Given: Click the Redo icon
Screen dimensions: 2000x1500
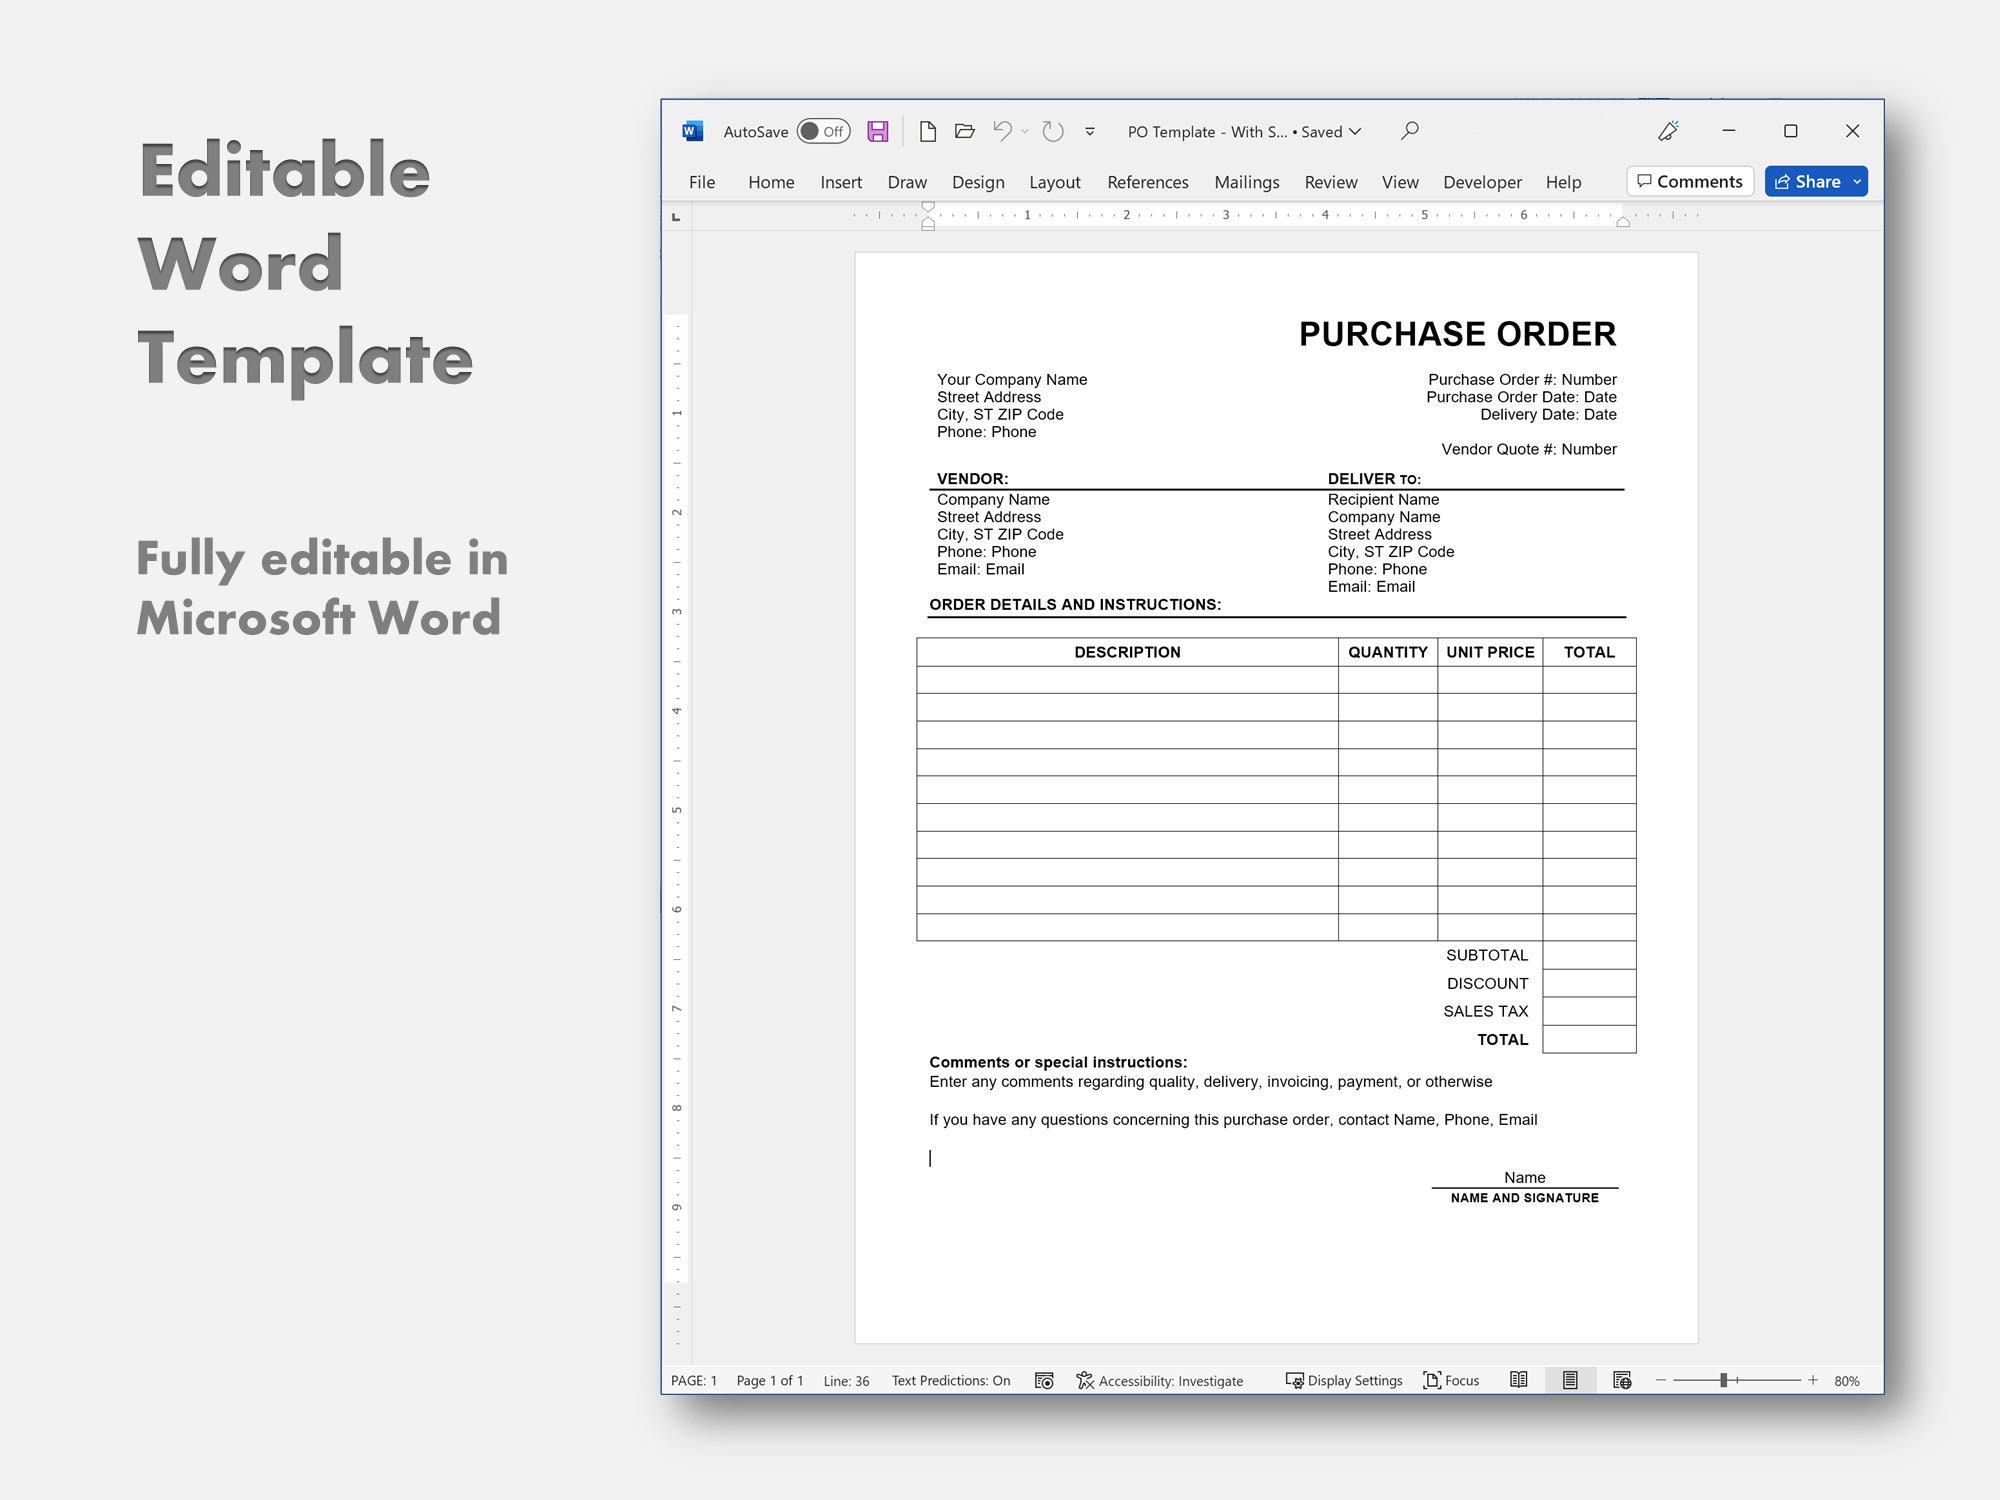Looking at the screenshot, I should (1050, 131).
